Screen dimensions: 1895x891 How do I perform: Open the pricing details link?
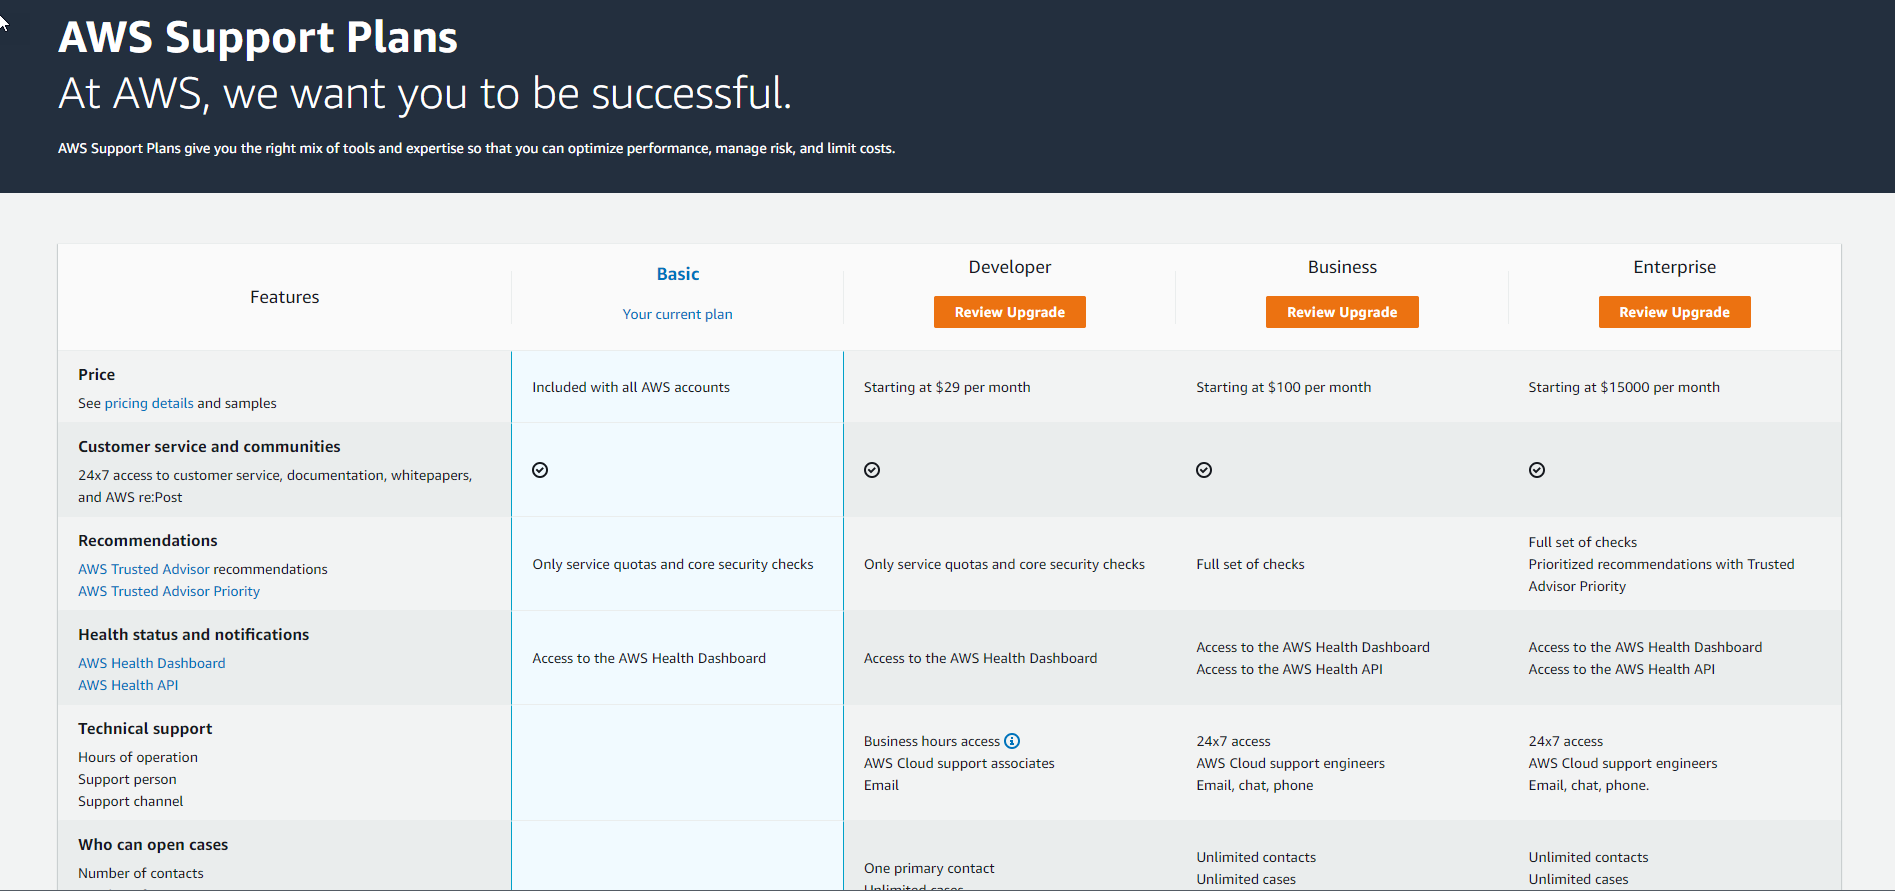[x=149, y=403]
